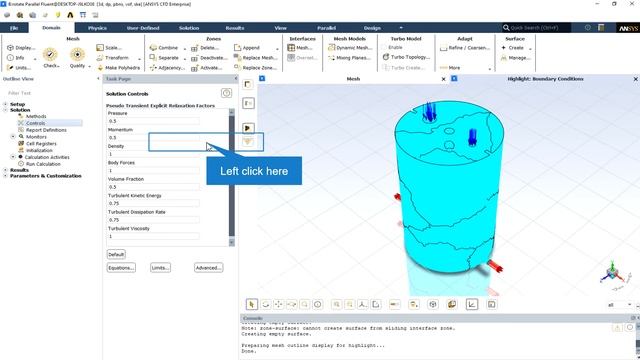640x360 pixels.
Task: Expand the Monitors tree node
Action: click(x=13, y=137)
